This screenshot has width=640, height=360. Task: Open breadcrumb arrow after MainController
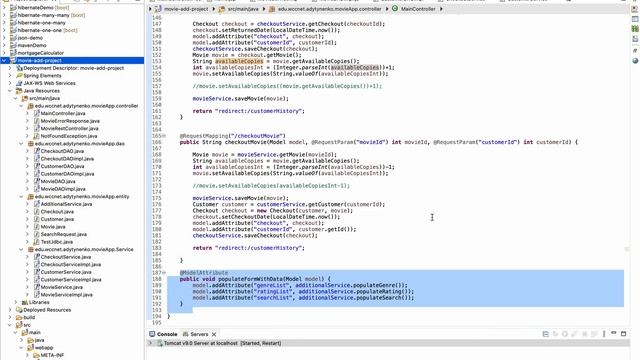coord(441,9)
